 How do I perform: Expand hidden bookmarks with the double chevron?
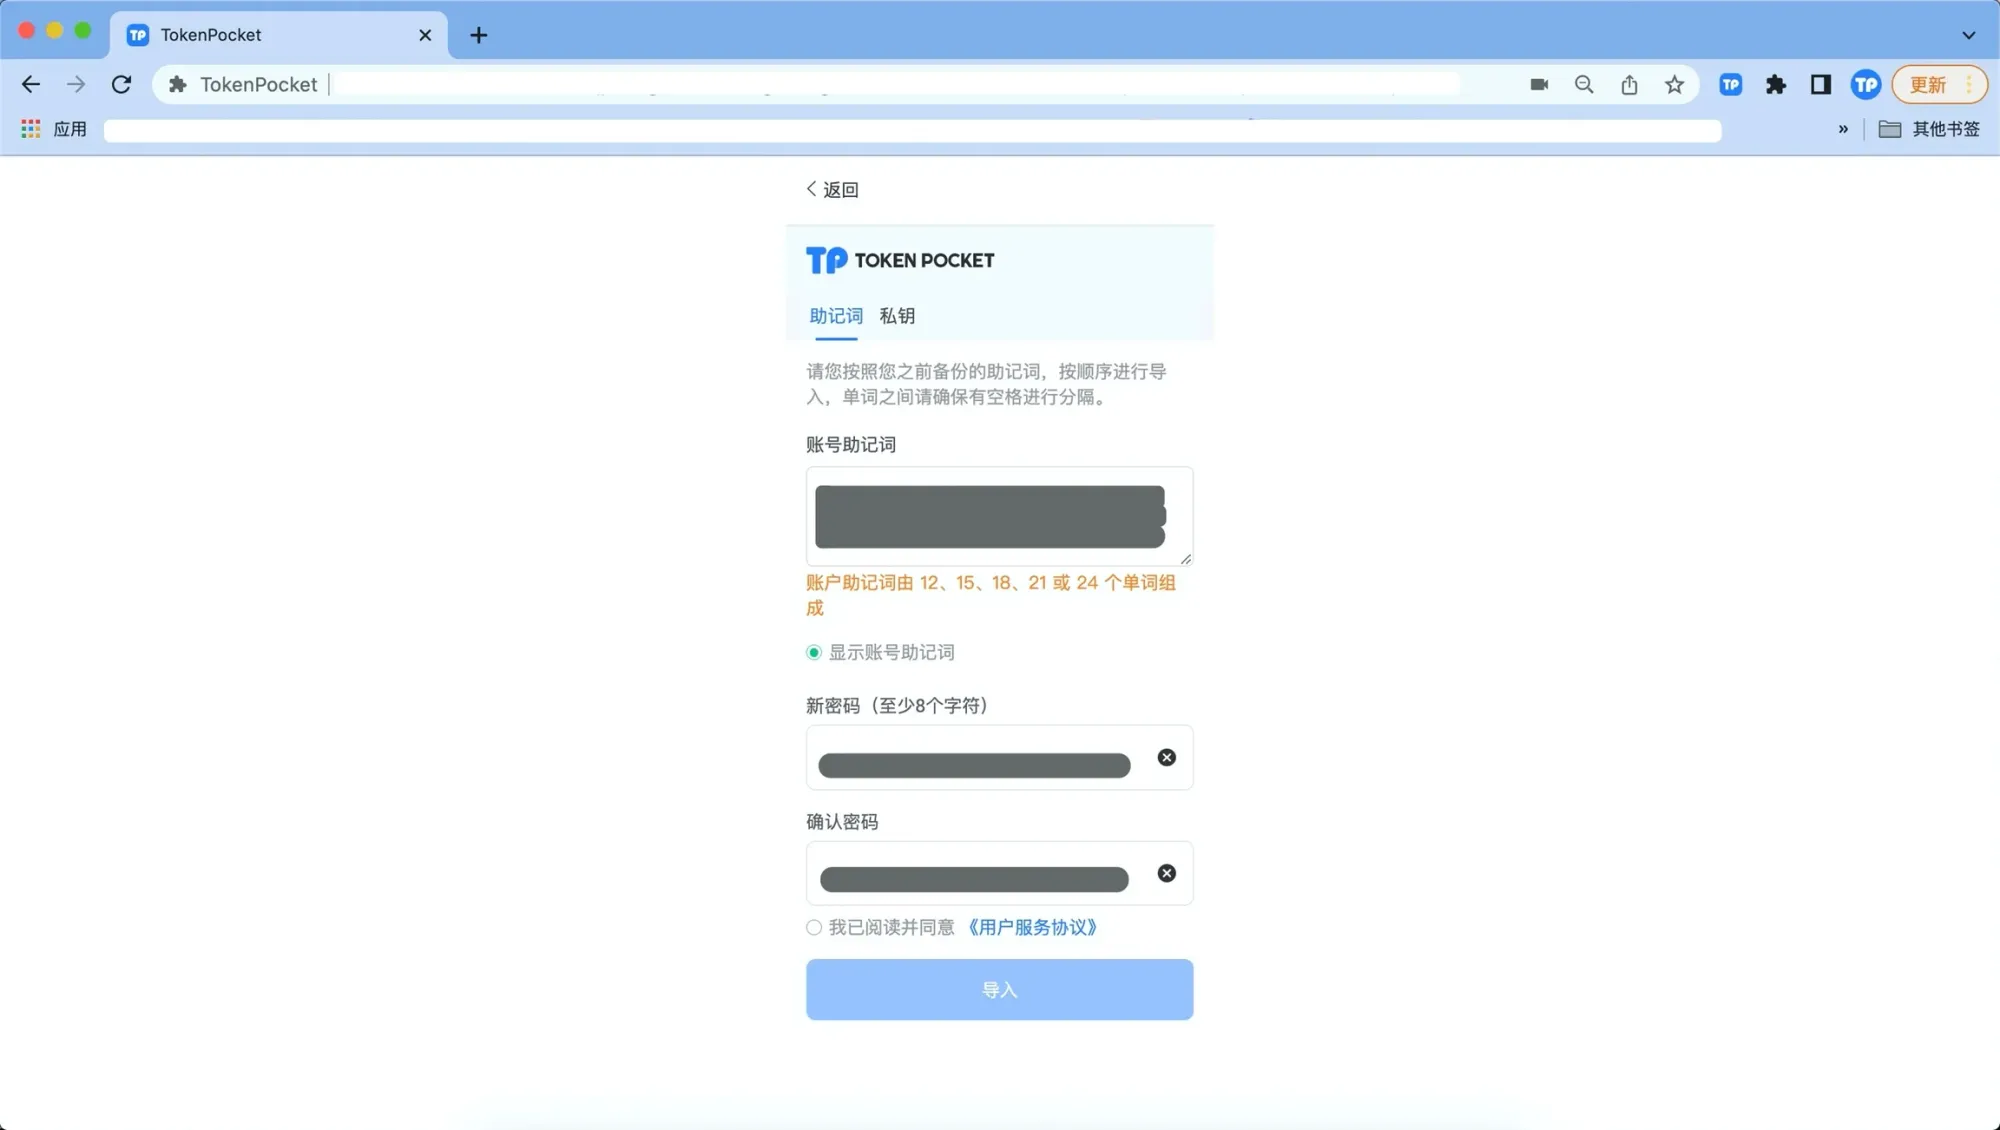(1843, 129)
